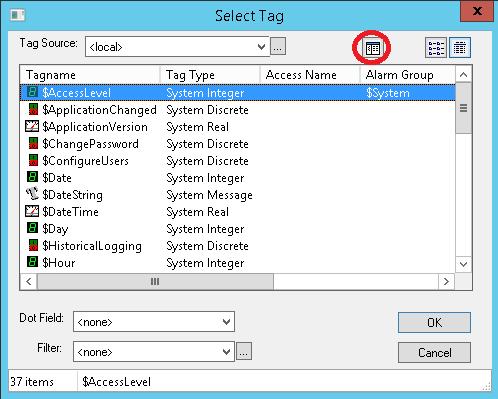This screenshot has height=399, width=498.
Task: Click the circled tree view pane icon
Action: pyautogui.click(x=372, y=49)
